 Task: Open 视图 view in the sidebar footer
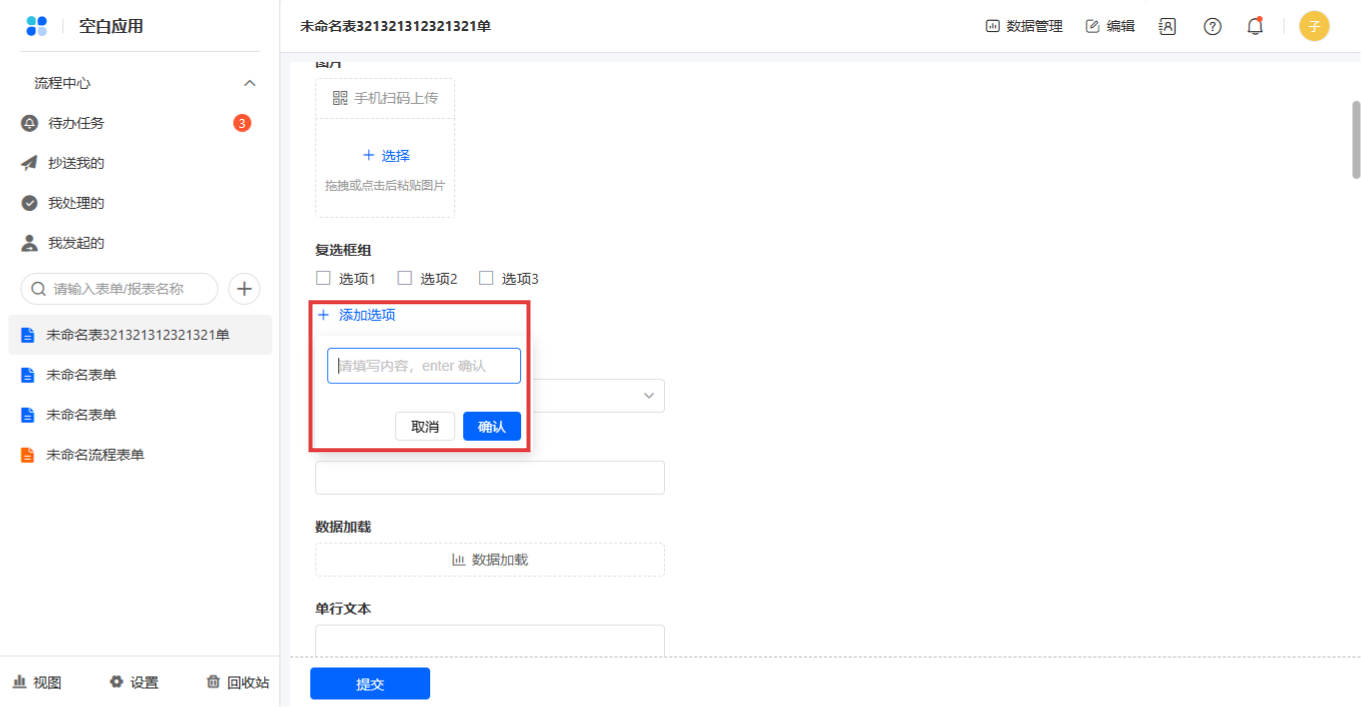[37, 682]
